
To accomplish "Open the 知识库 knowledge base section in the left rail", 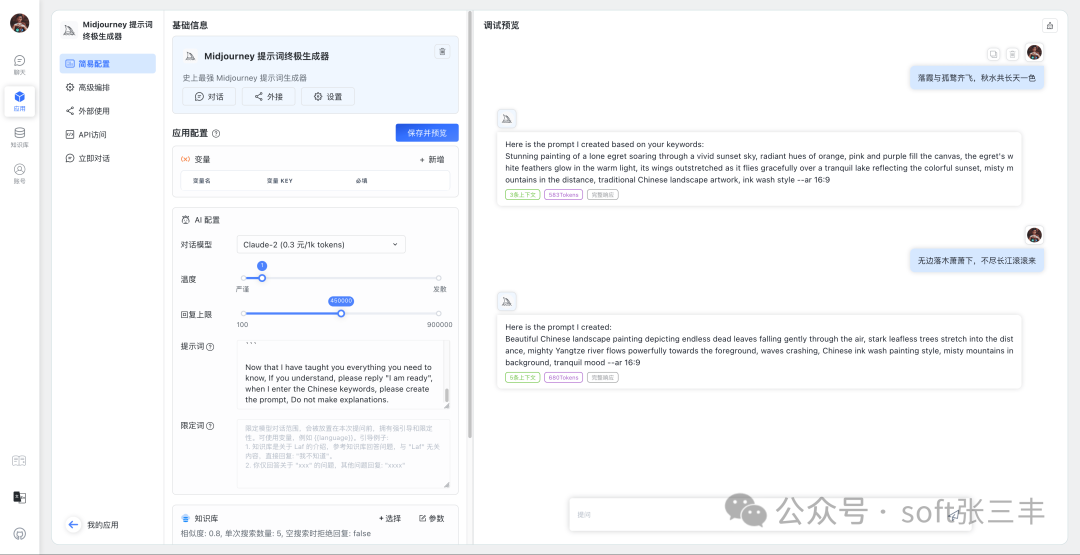I will point(19,138).
